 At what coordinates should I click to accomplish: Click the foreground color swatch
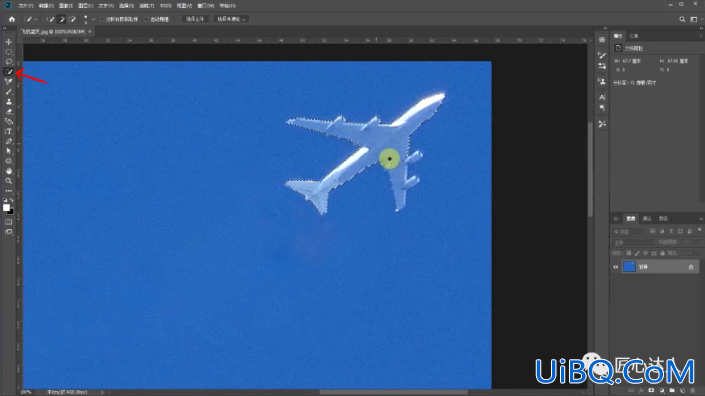[6, 208]
